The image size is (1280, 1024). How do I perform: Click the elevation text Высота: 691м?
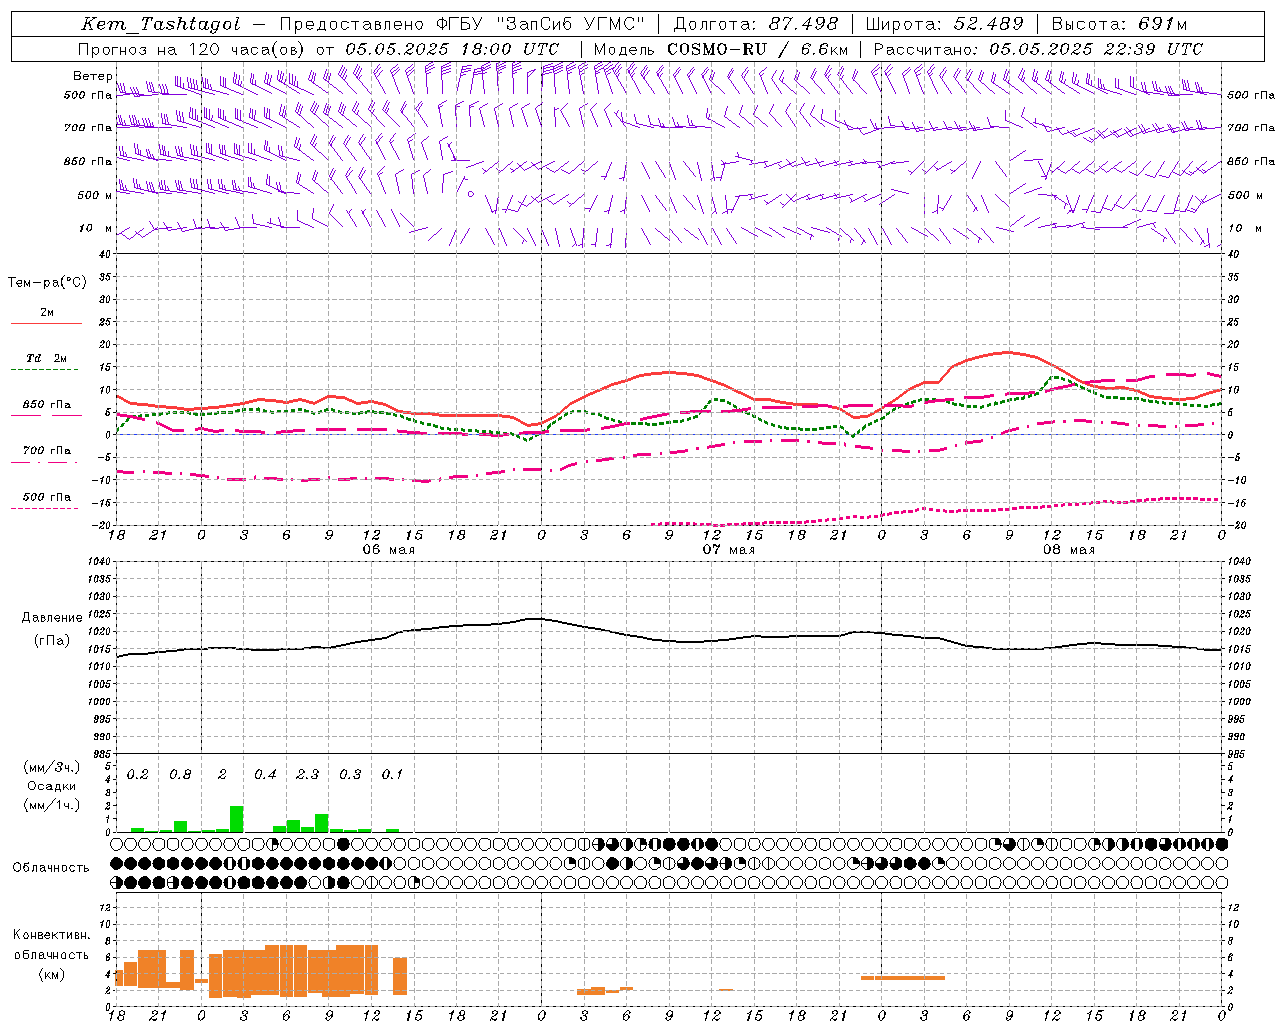pyautogui.click(x=1120, y=24)
